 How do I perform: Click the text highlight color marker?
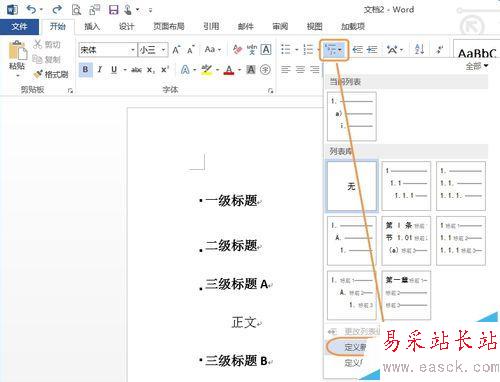[x=206, y=70]
